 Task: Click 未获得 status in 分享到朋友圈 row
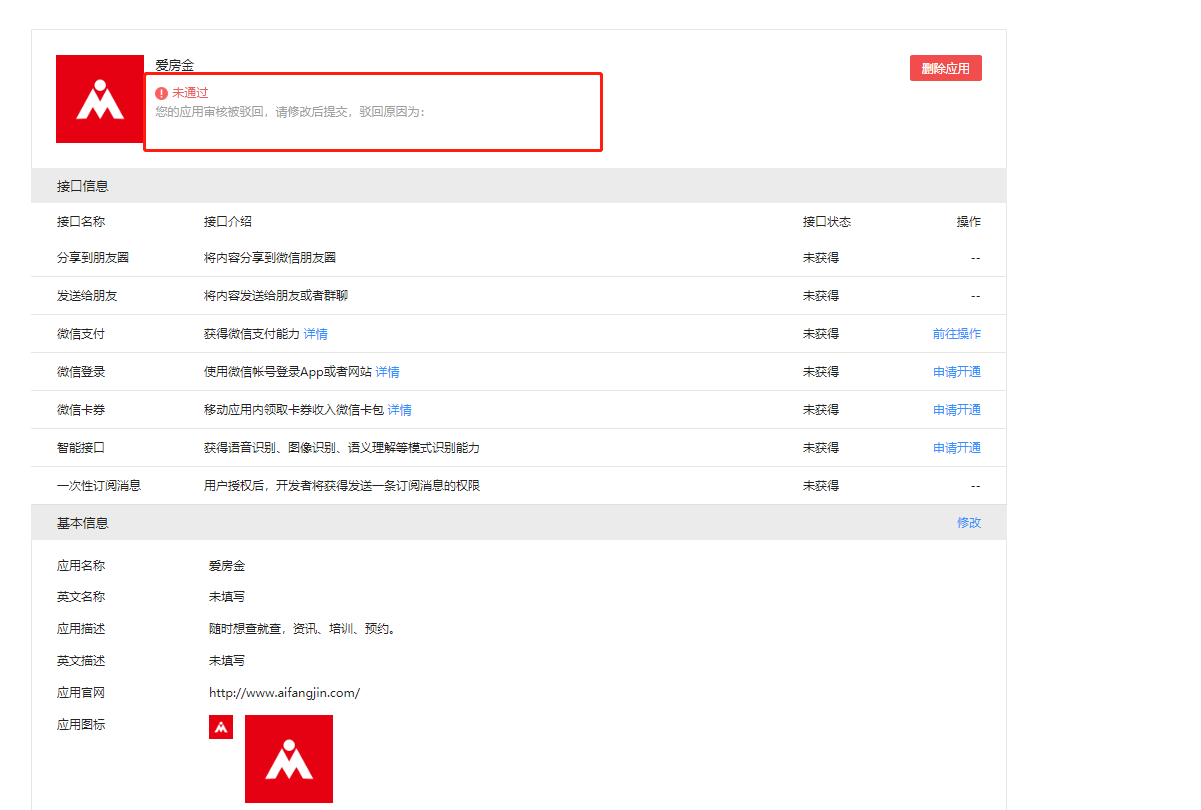point(821,258)
